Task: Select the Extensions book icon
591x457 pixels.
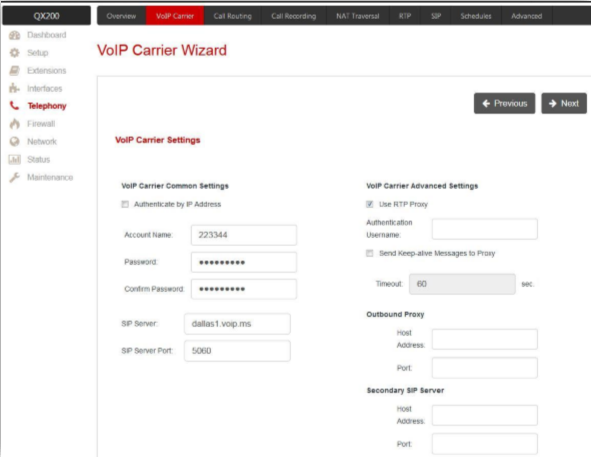Action: pyautogui.click(x=15, y=71)
